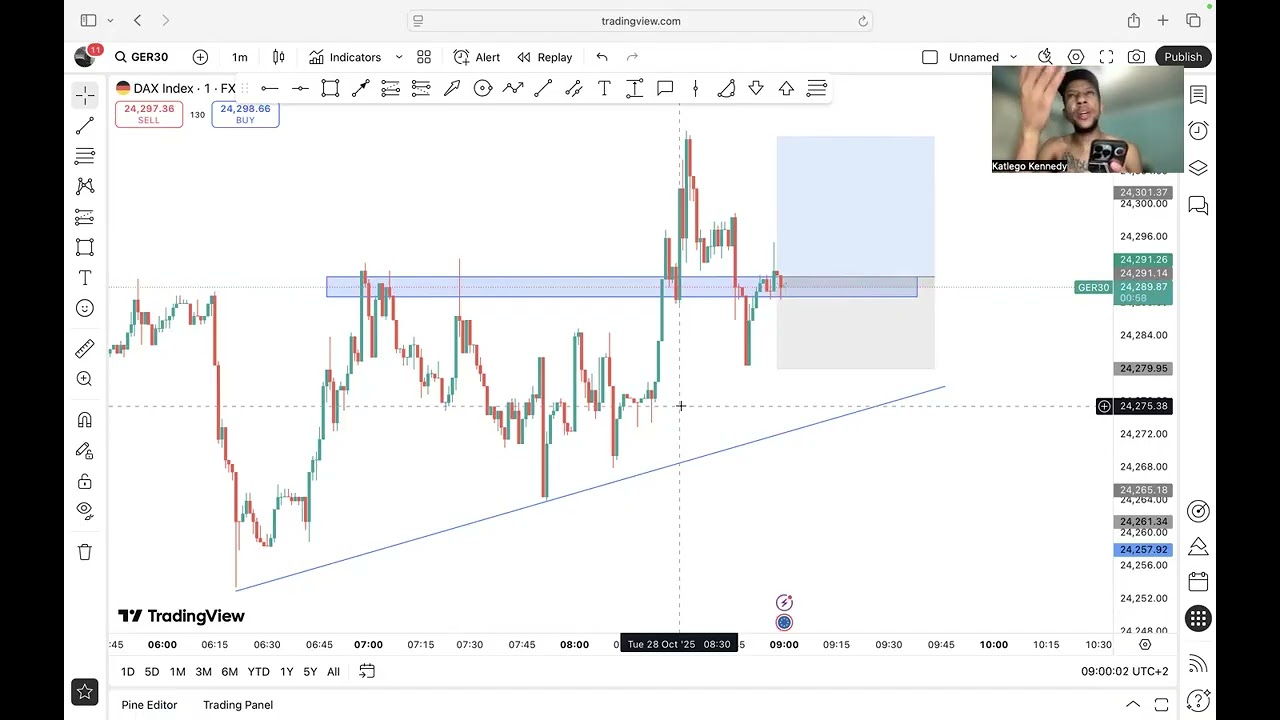Image resolution: width=1280 pixels, height=720 pixels.
Task: Select the ruler measure tool
Action: point(85,348)
